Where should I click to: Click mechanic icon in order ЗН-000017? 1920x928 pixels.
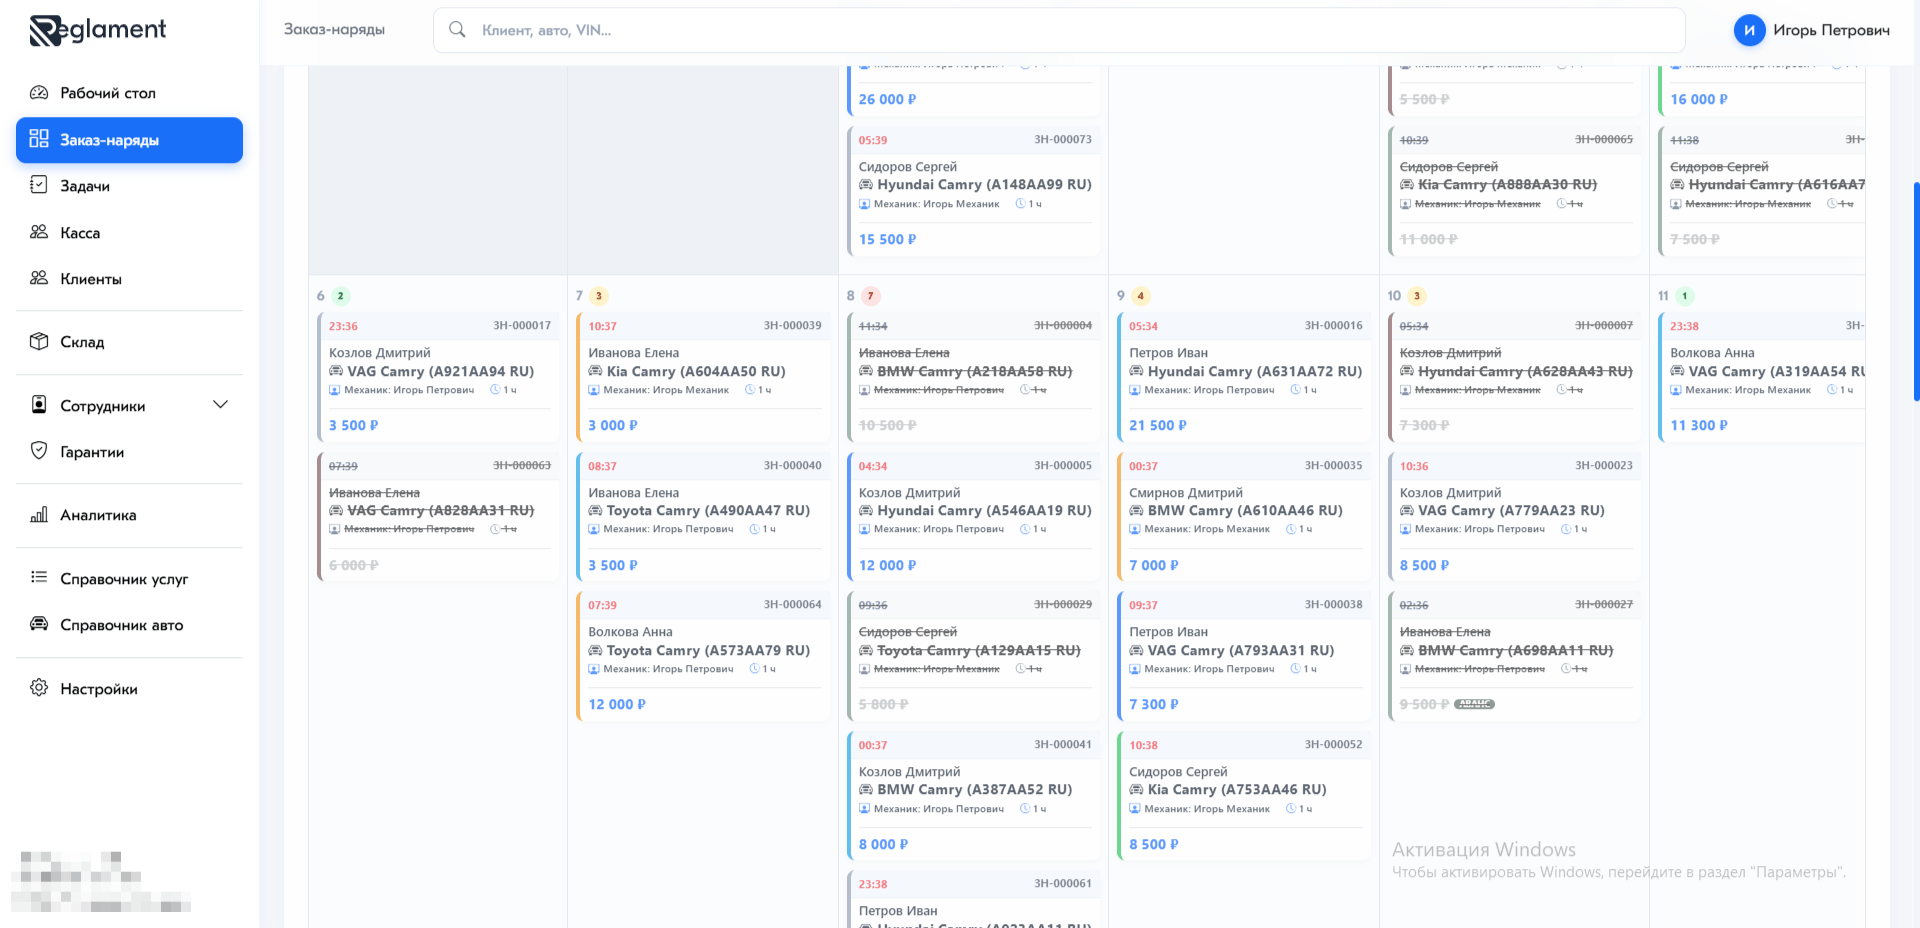click(x=334, y=390)
